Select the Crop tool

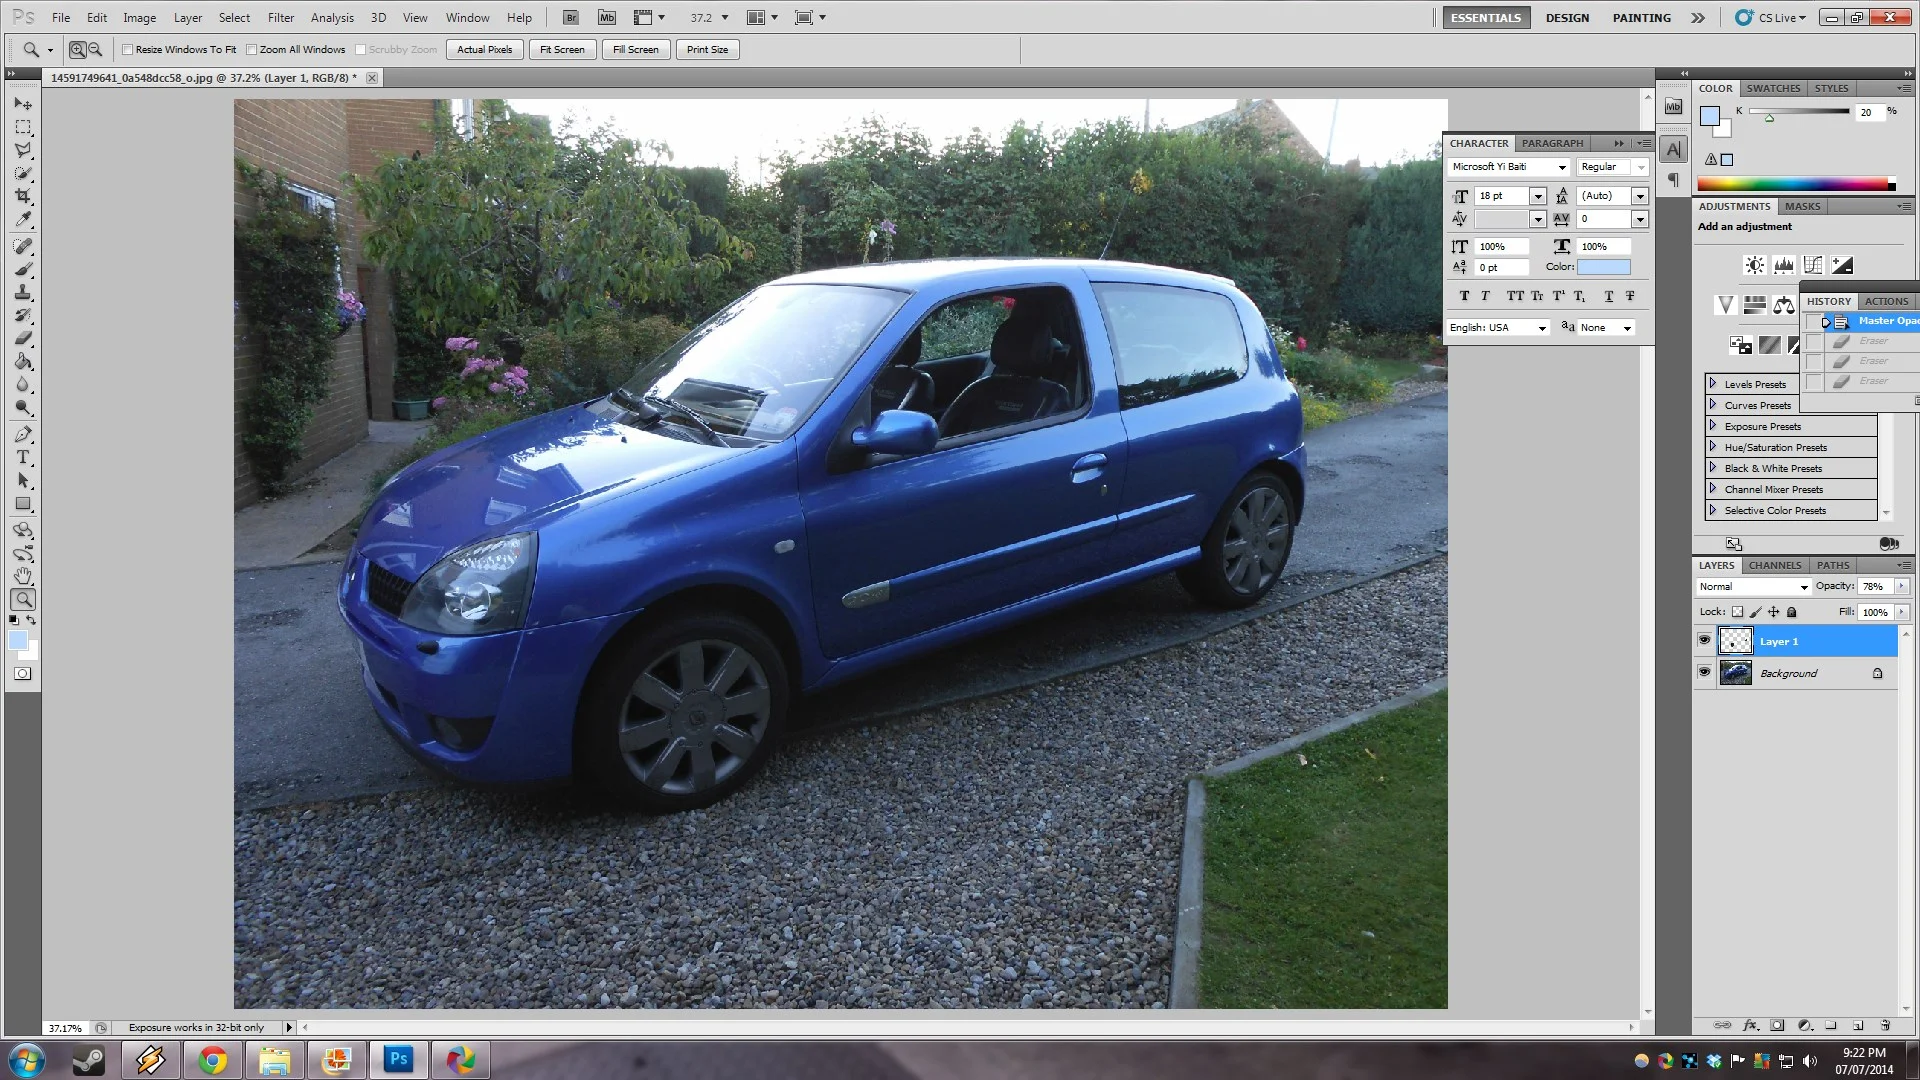point(23,197)
